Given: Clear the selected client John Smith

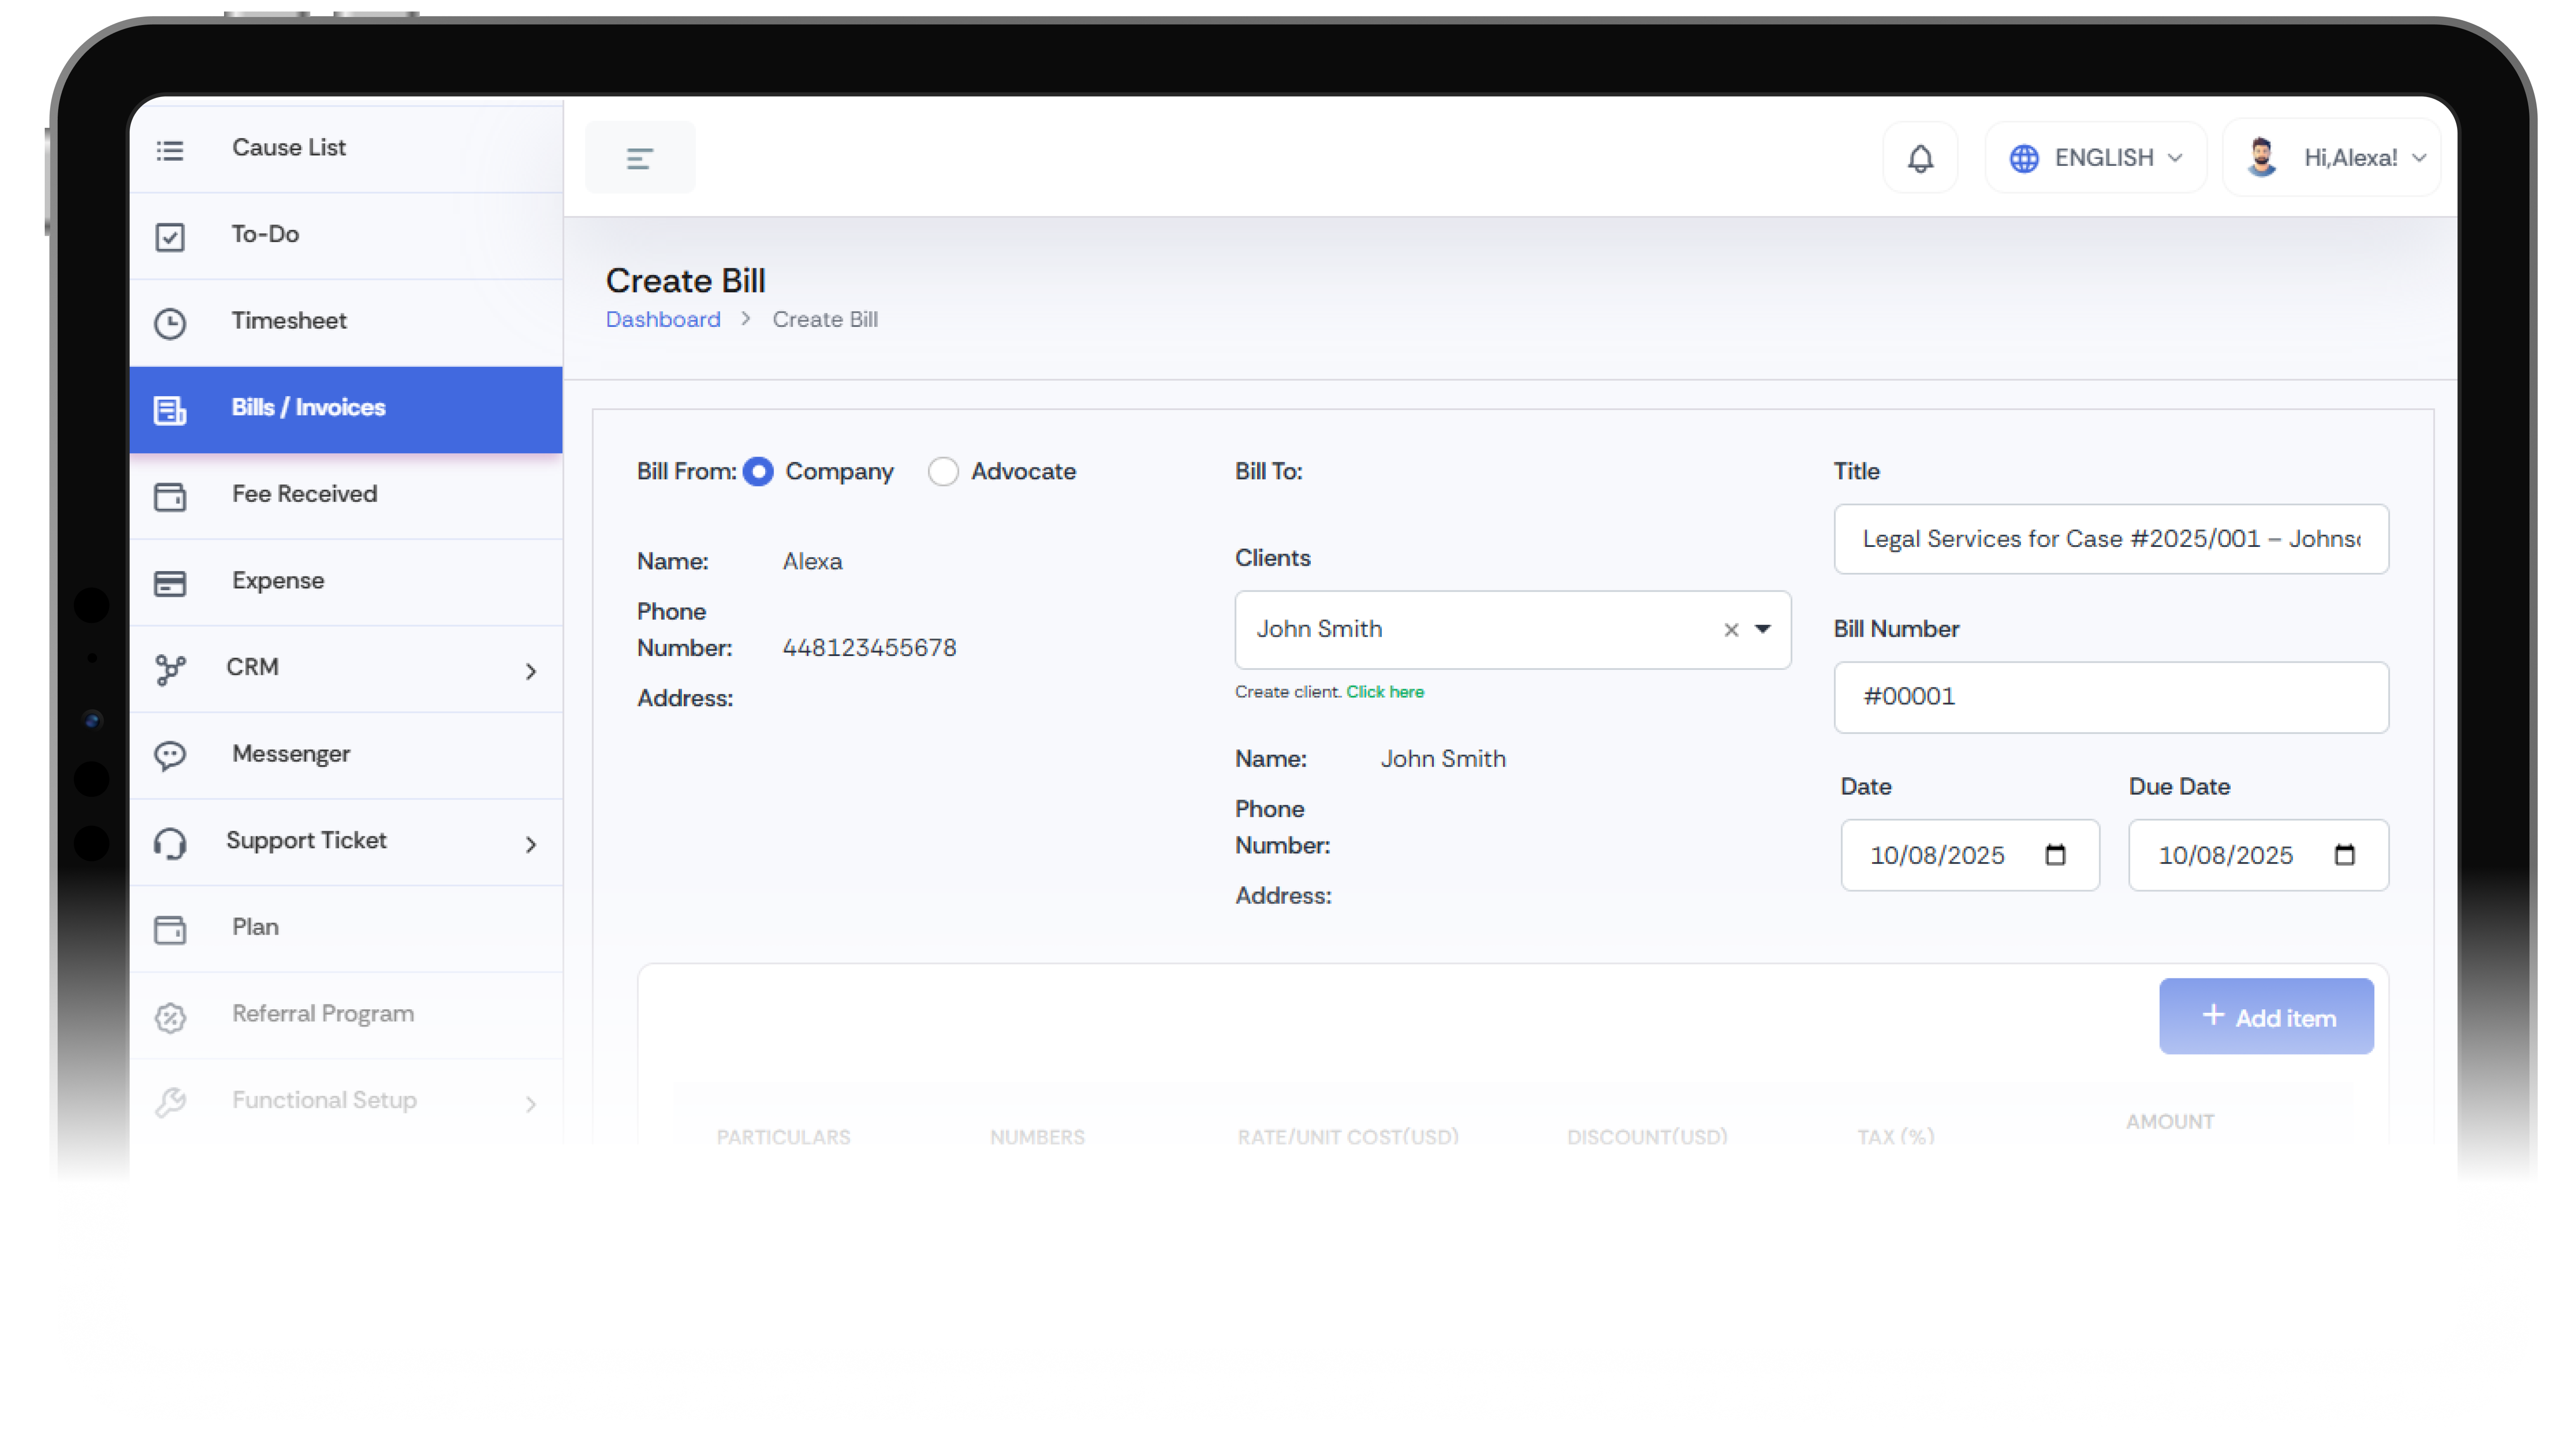Looking at the screenshot, I should coord(1731,630).
